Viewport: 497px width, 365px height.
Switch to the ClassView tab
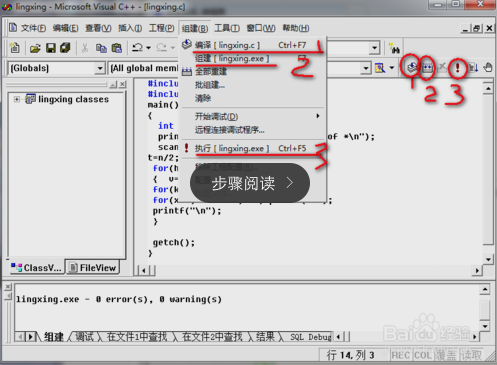[36, 268]
